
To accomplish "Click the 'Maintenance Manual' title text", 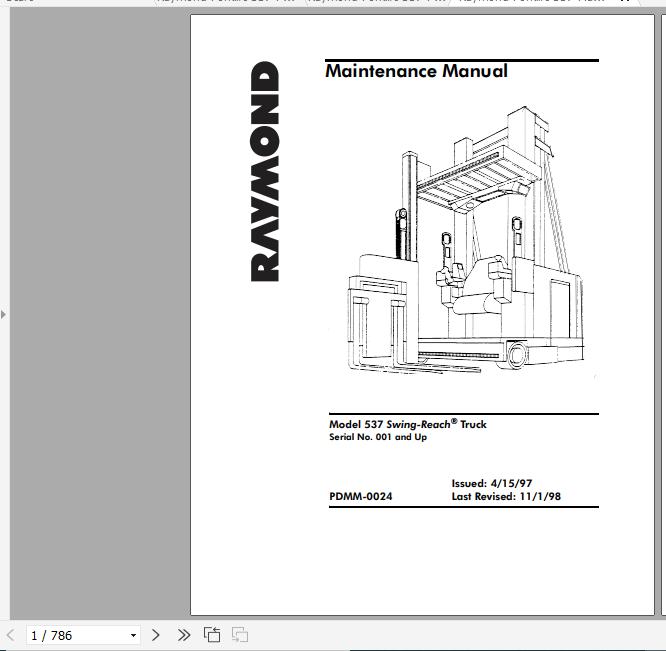I will [x=416, y=71].
